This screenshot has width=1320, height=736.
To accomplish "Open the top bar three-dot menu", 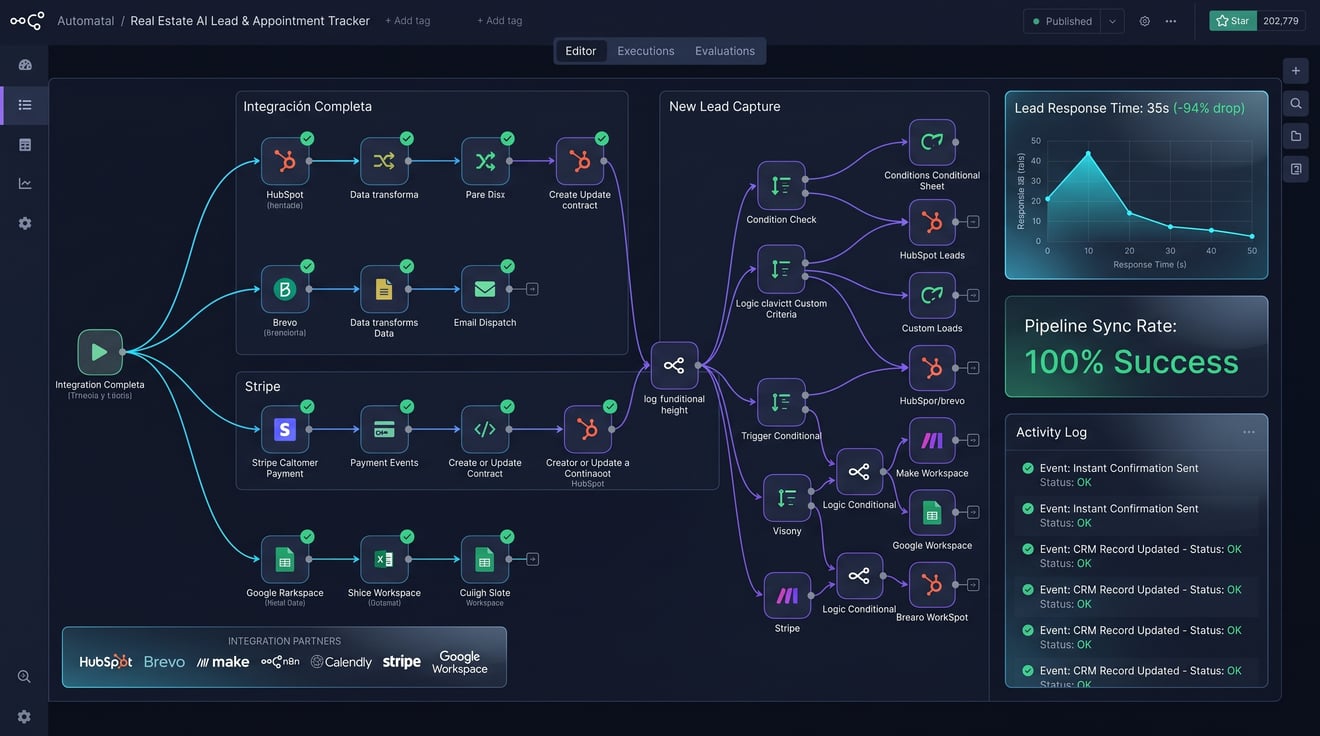I will click(1171, 21).
